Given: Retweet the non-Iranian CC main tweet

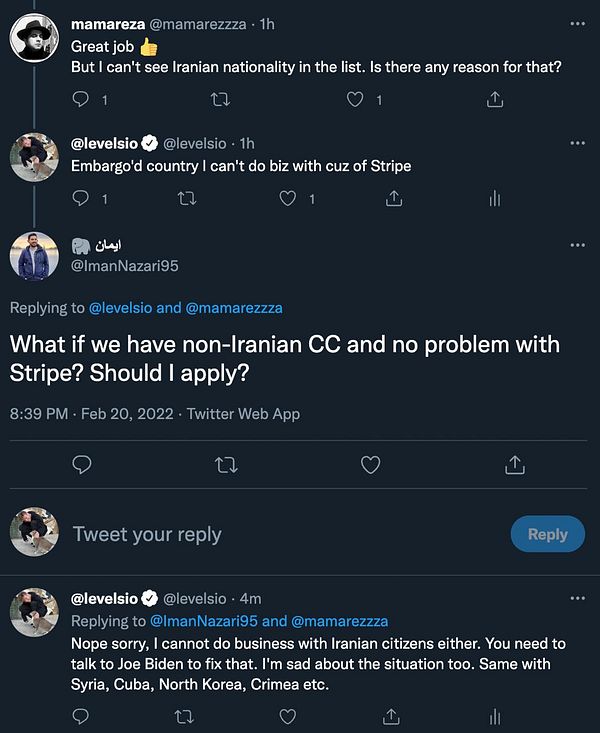Looking at the screenshot, I should [x=226, y=464].
